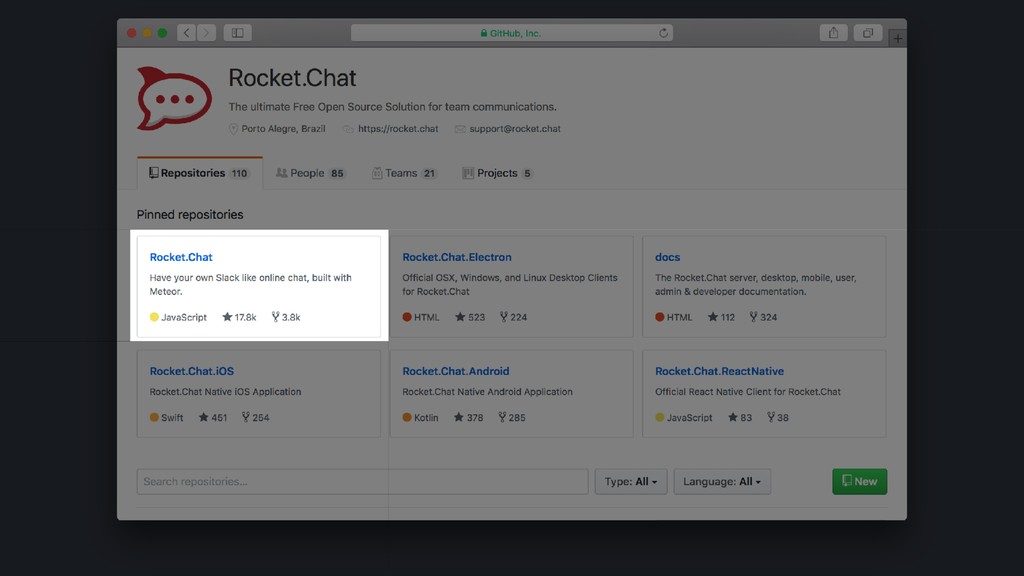
Task: Click the green New repository button
Action: click(859, 481)
